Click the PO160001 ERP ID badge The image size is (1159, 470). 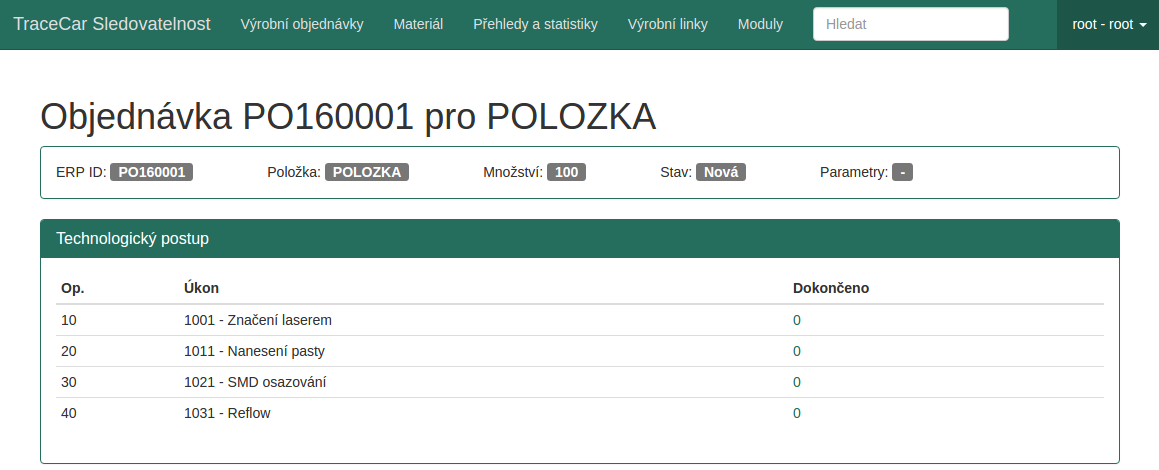(152, 172)
